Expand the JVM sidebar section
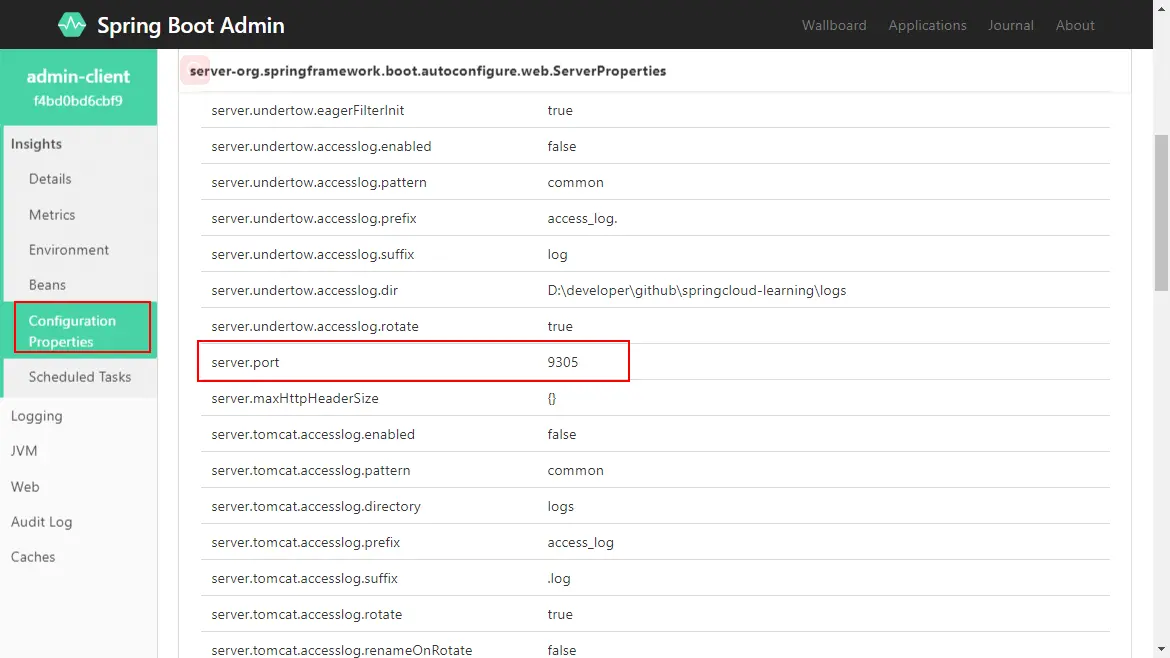1170x658 pixels. tap(24, 451)
